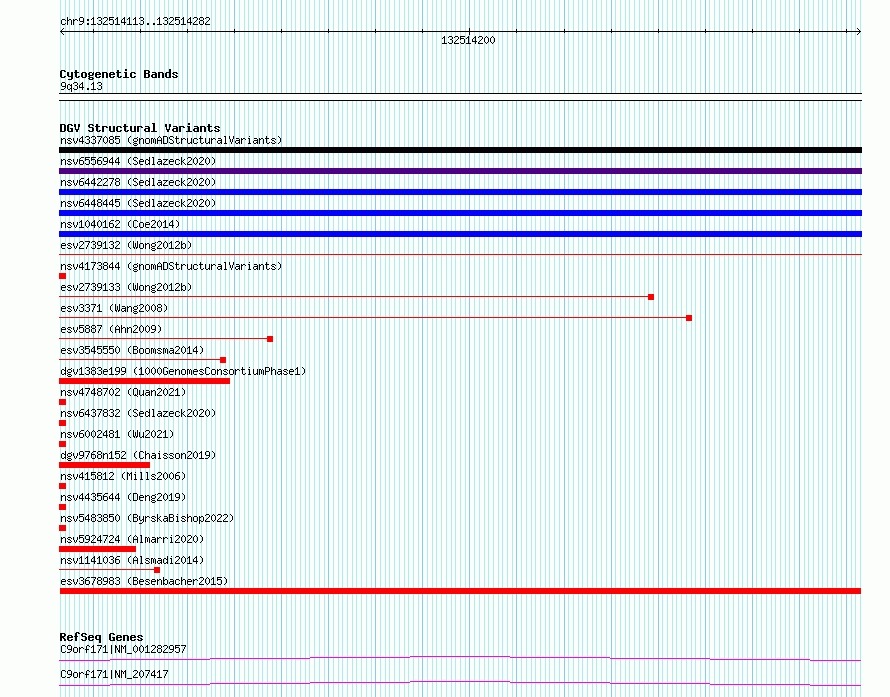Click red end block of esv3545550
Image resolution: width=890 pixels, height=697 pixels.
pyautogui.click(x=223, y=360)
